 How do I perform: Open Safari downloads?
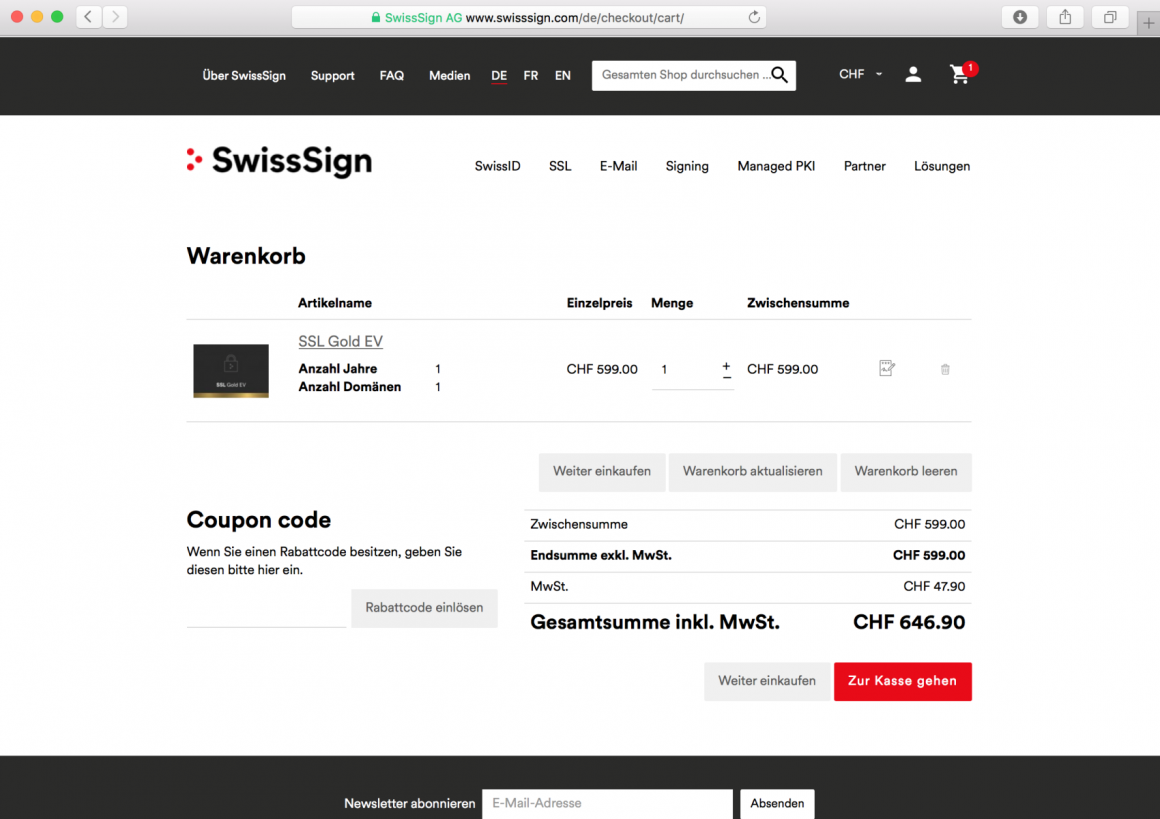pyautogui.click(x=1019, y=17)
